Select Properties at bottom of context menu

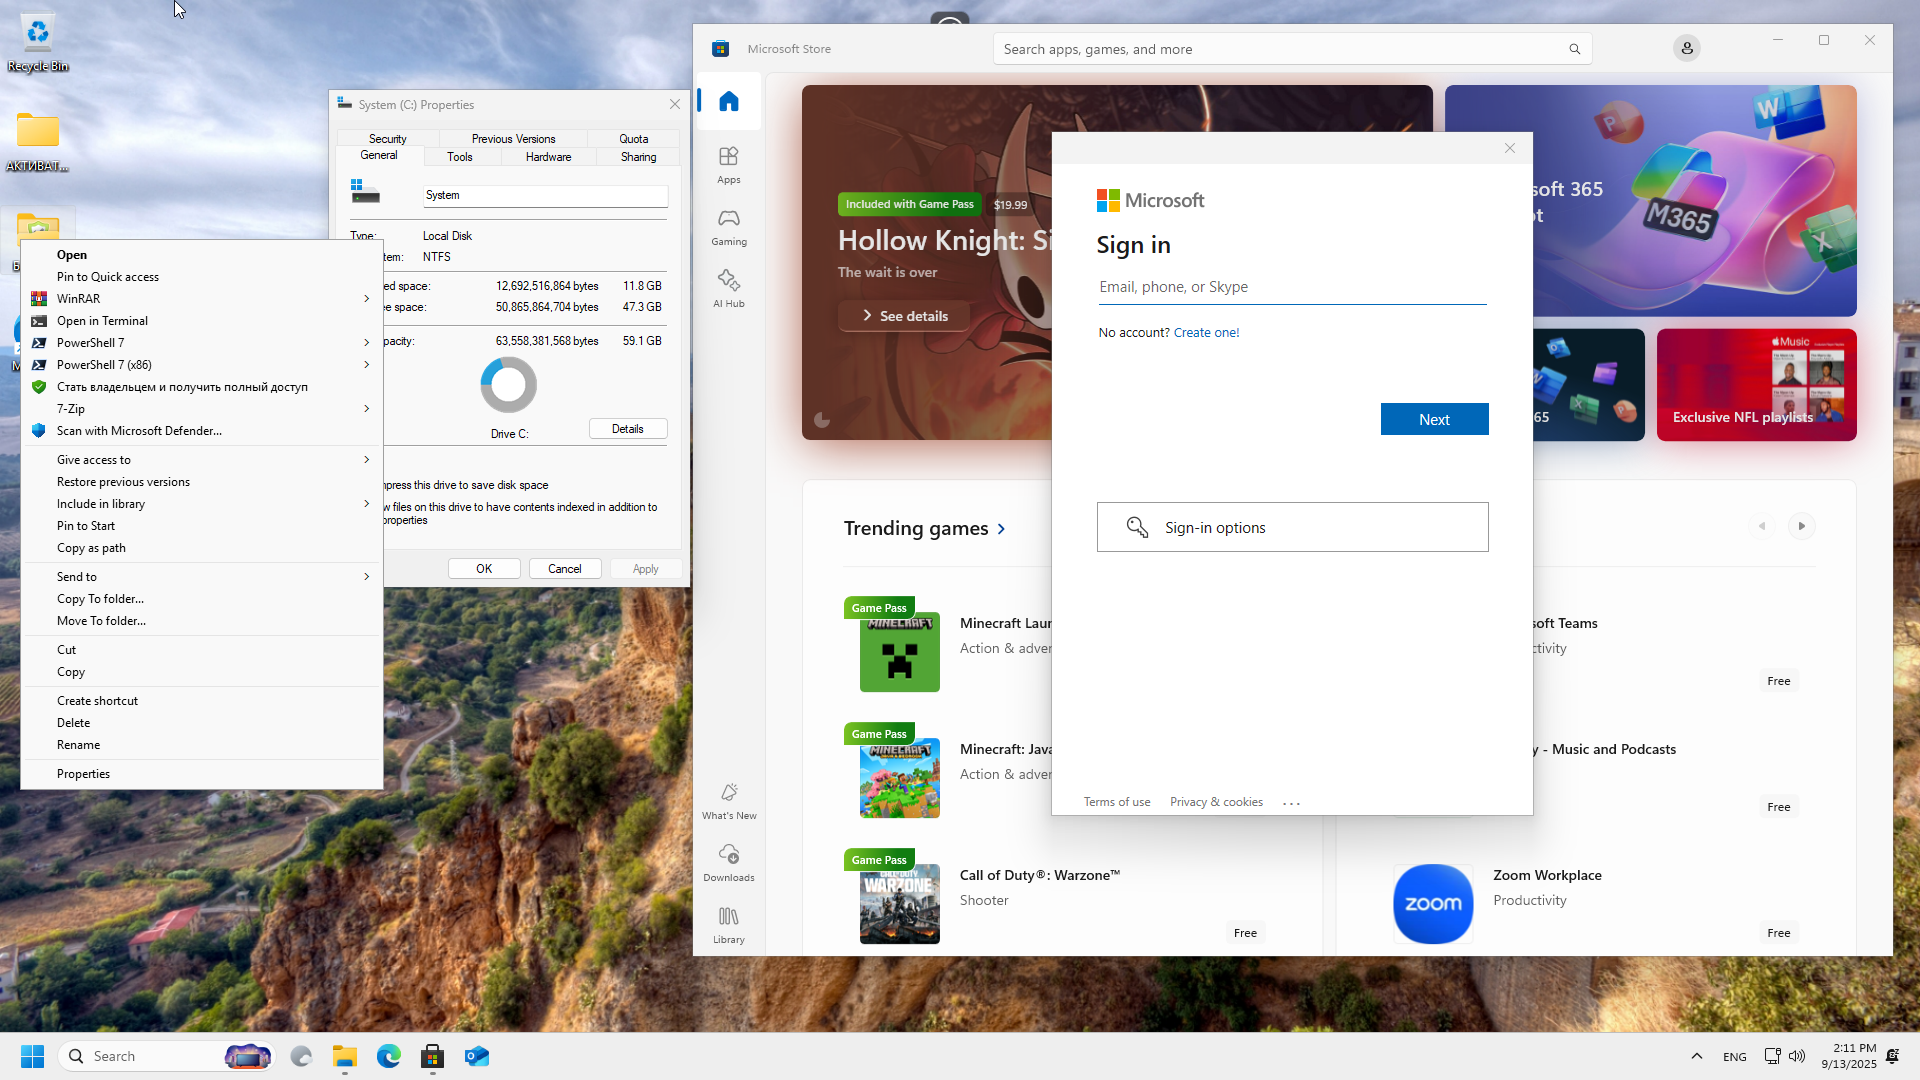click(202, 774)
